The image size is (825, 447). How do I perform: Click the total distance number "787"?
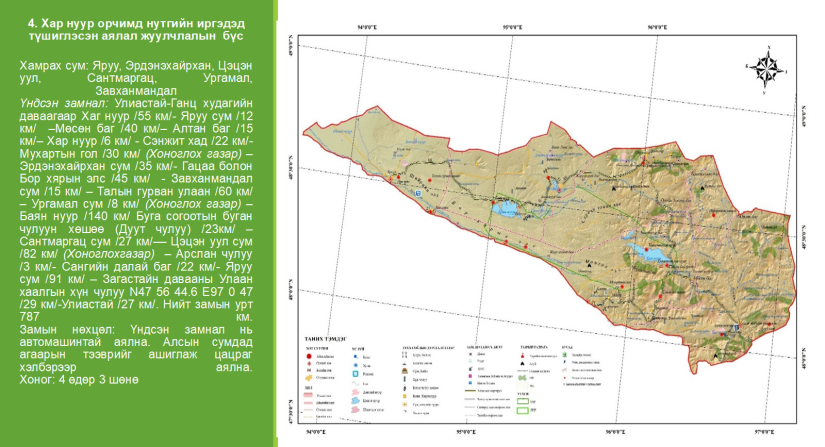tap(30, 315)
